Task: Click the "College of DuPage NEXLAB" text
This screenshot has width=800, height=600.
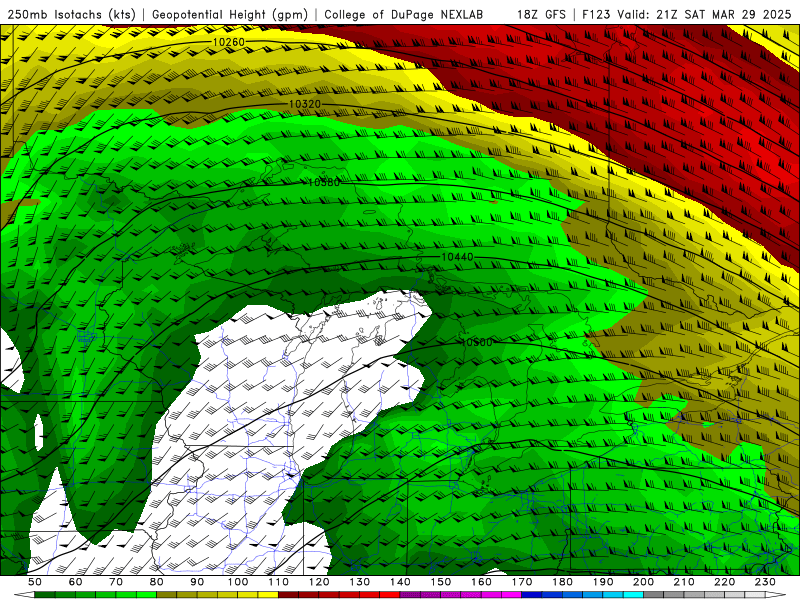Action: pyautogui.click(x=403, y=14)
